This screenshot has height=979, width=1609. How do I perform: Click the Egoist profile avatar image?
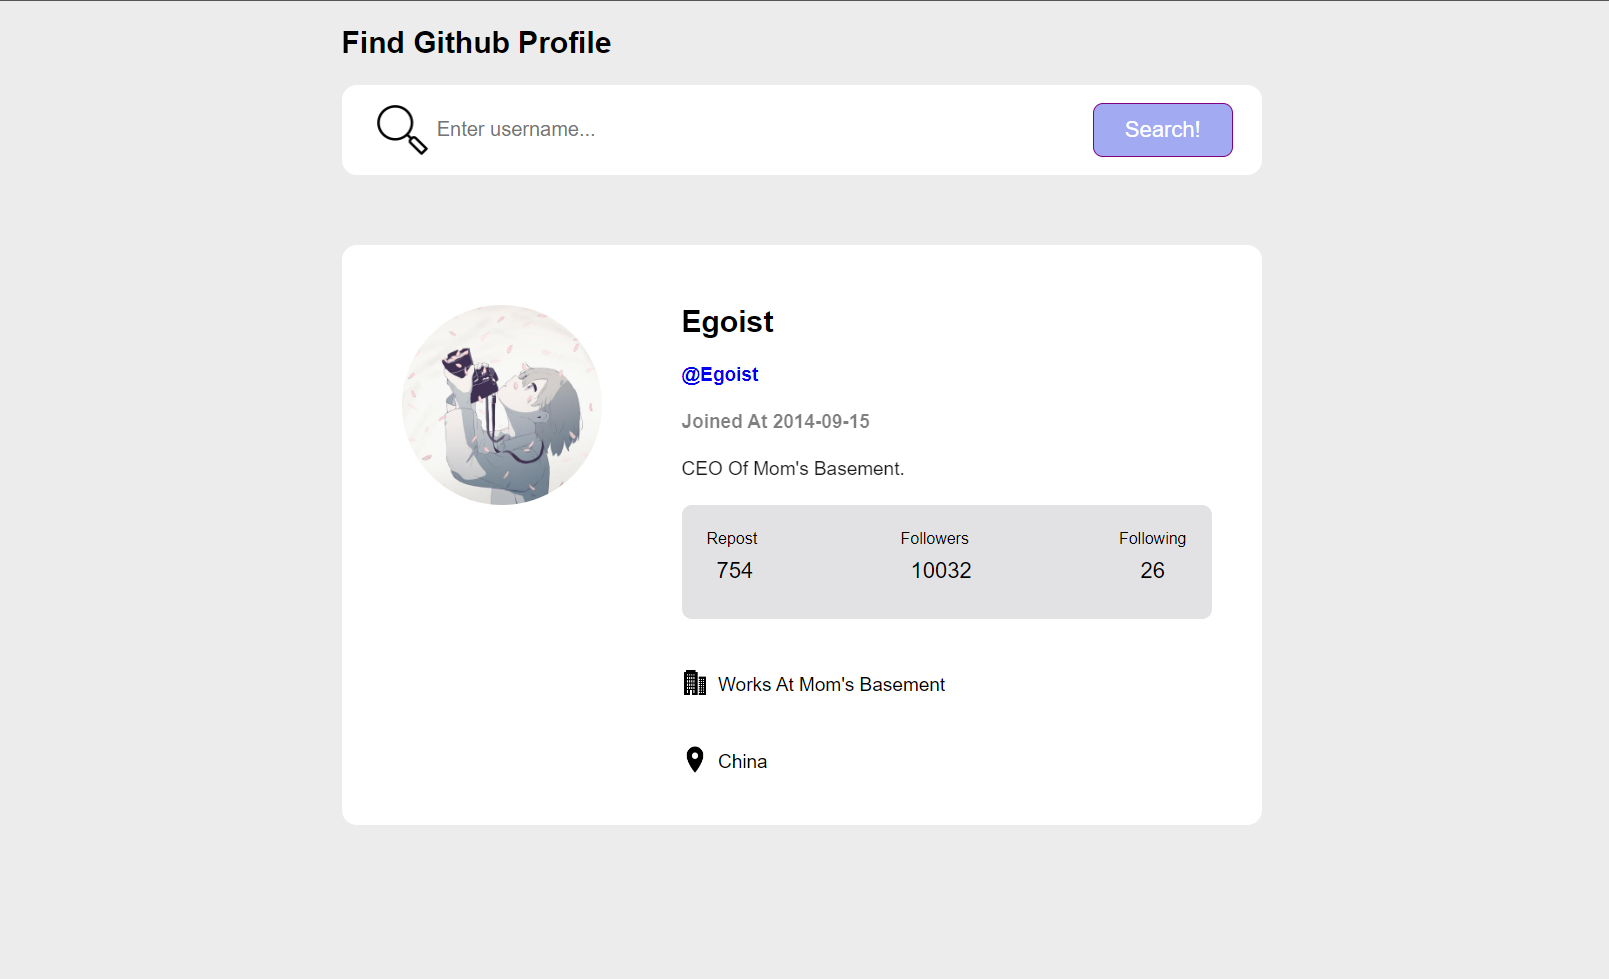click(501, 404)
